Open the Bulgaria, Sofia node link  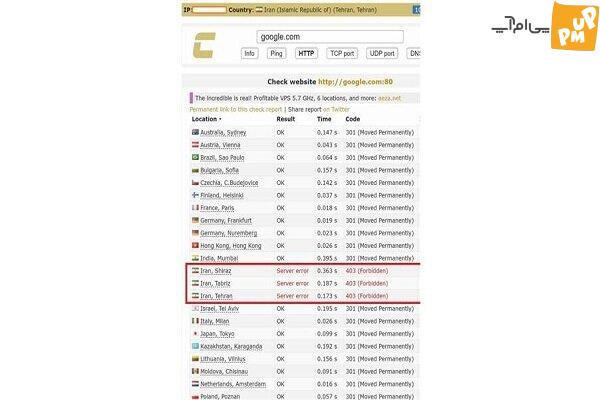pyautogui.click(x=220, y=170)
